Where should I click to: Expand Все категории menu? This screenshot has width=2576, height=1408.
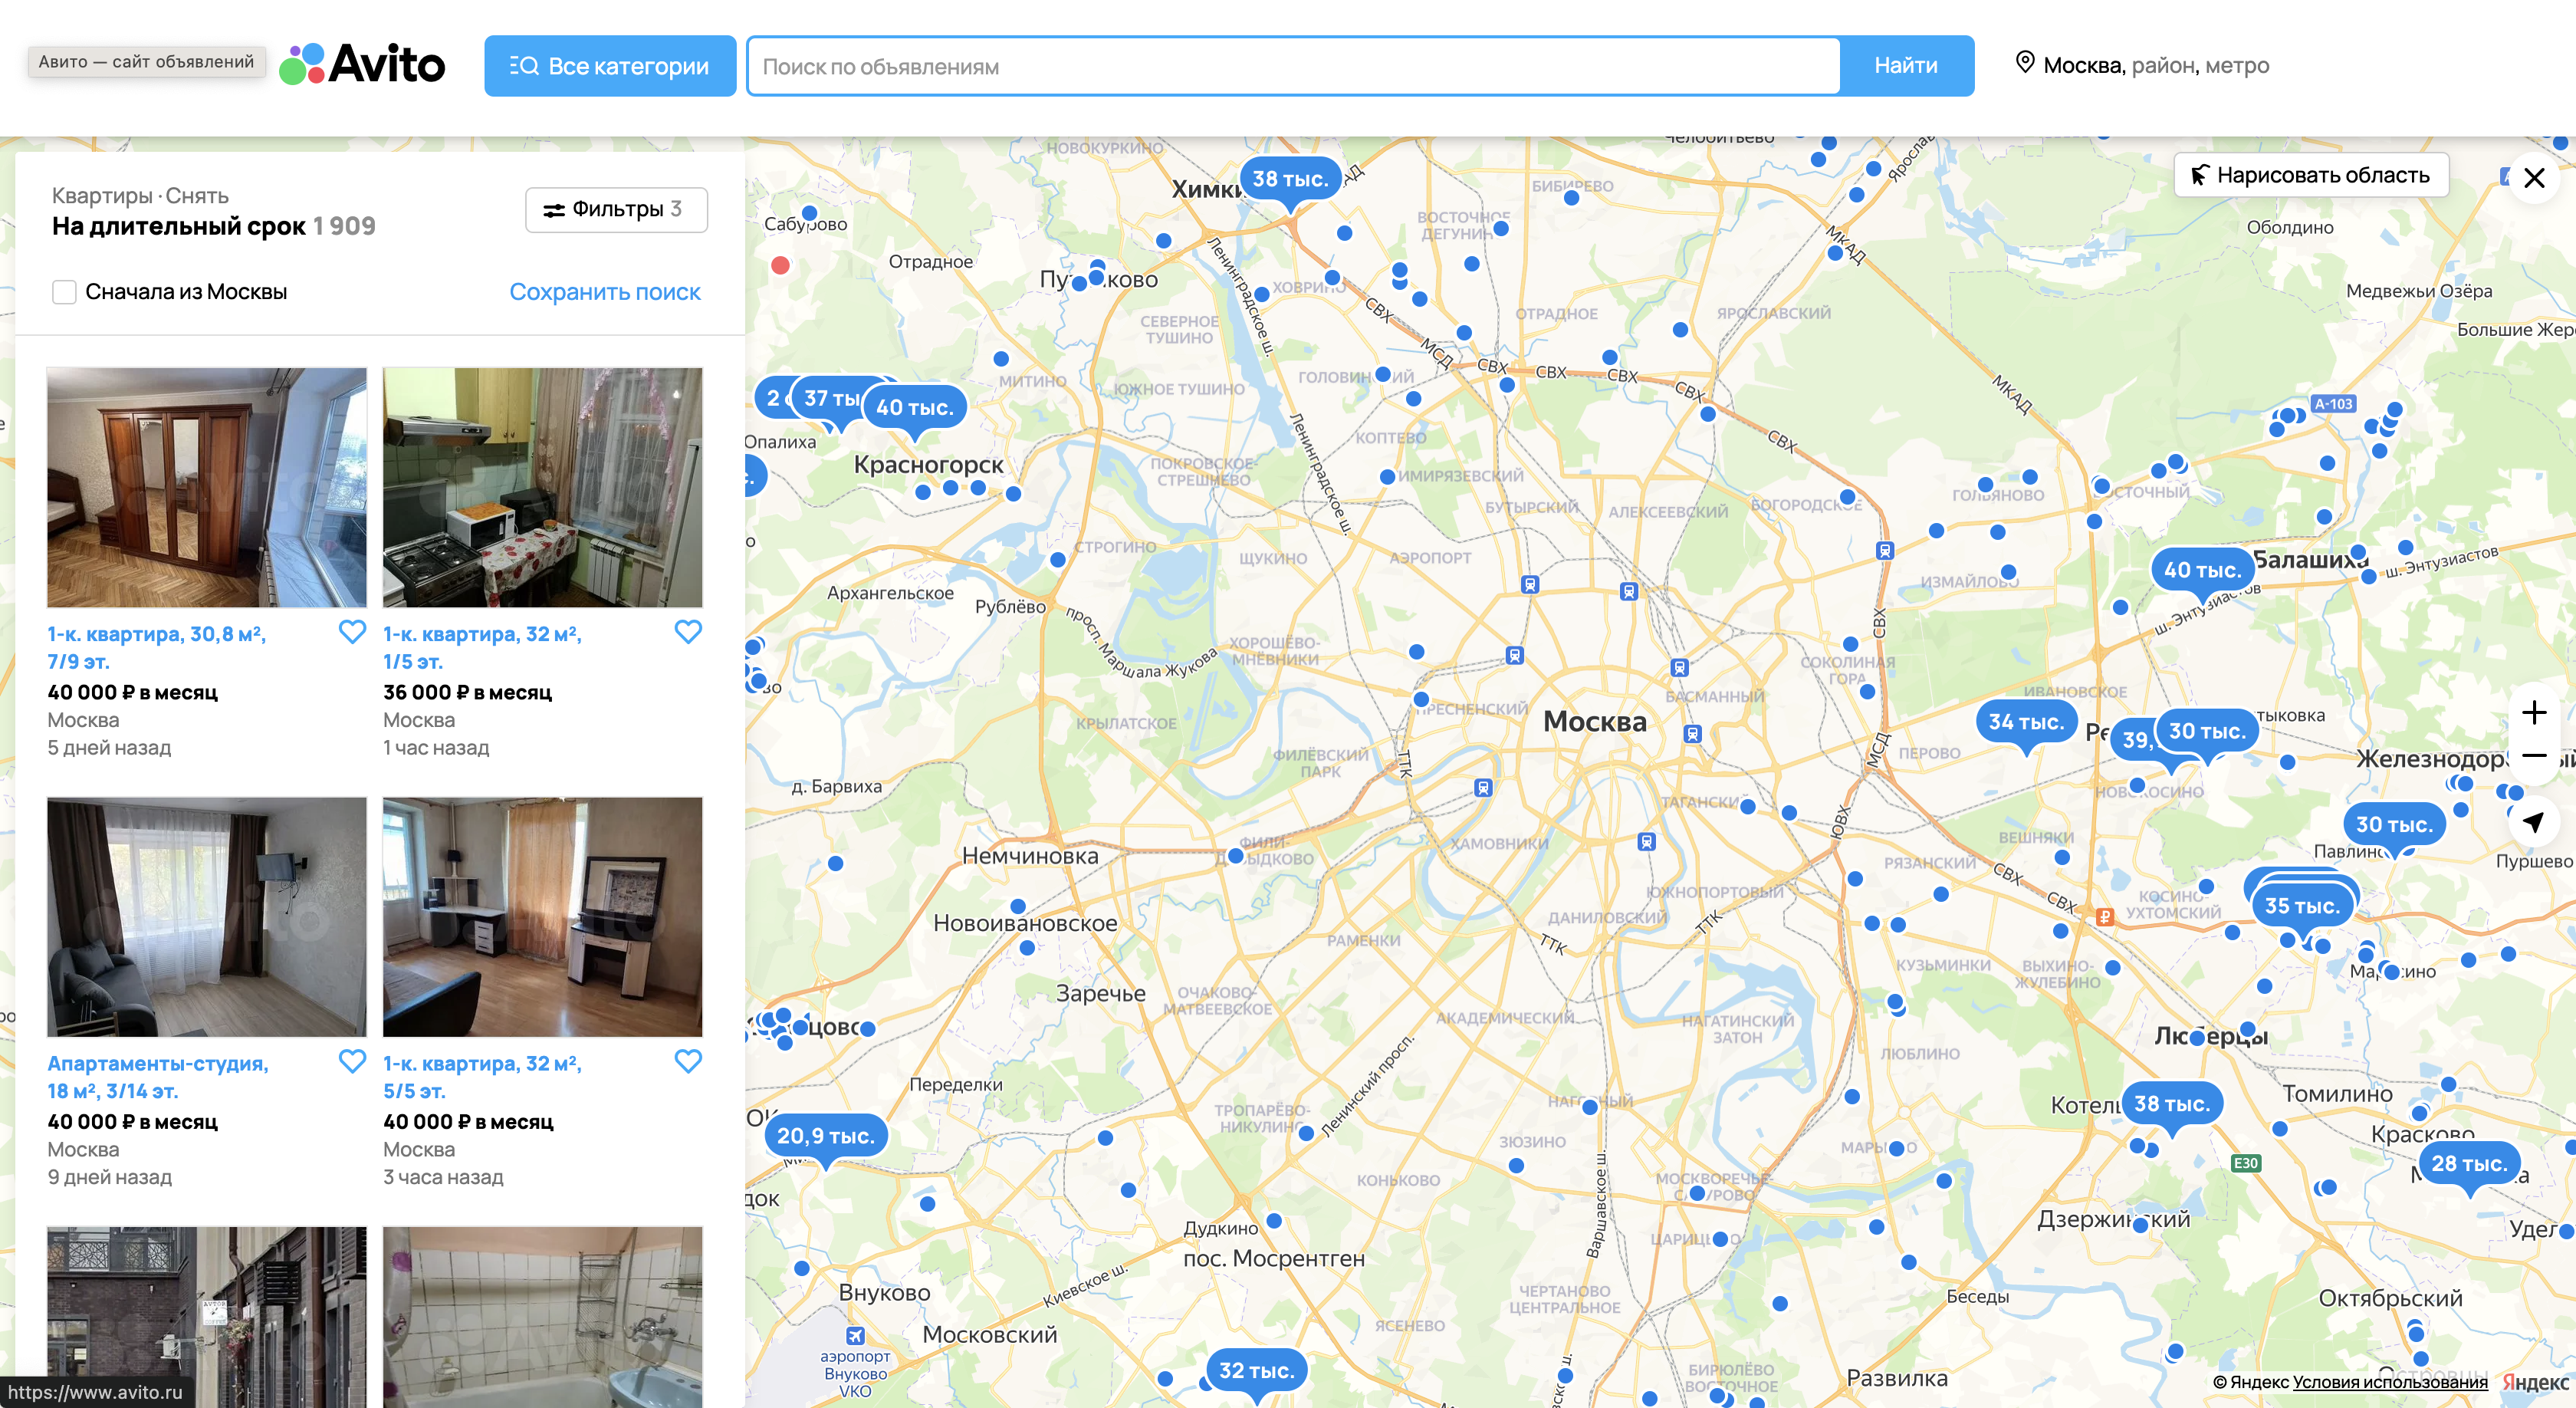610,66
